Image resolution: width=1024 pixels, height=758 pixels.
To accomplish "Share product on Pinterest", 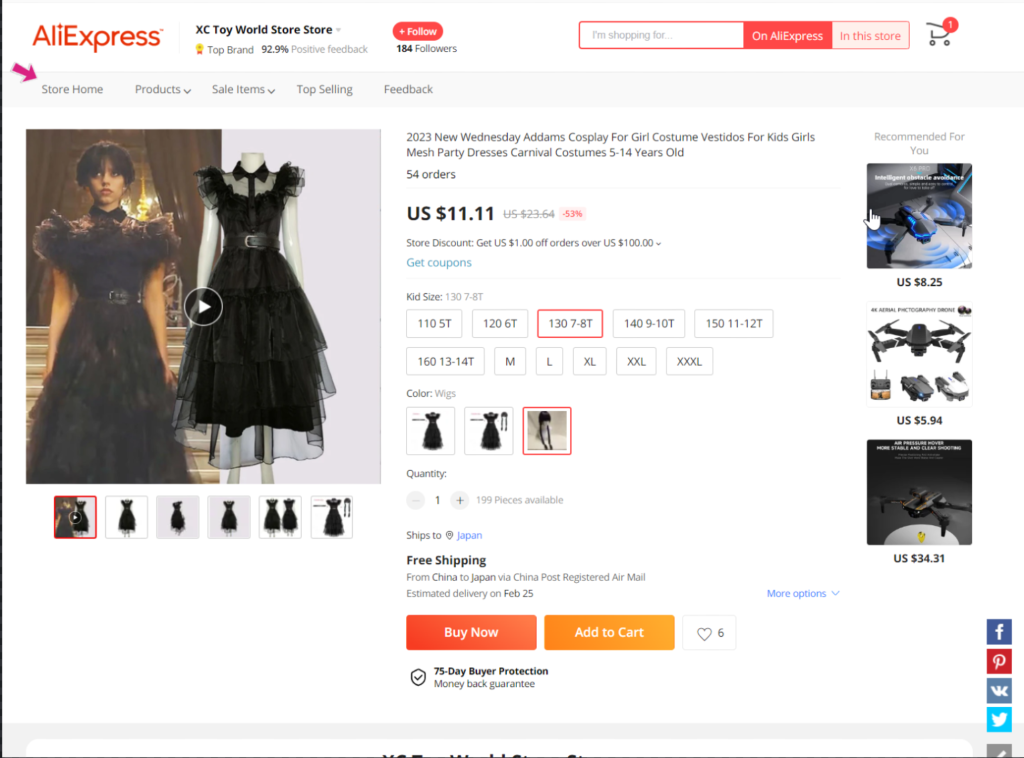I will pyautogui.click(x=999, y=661).
